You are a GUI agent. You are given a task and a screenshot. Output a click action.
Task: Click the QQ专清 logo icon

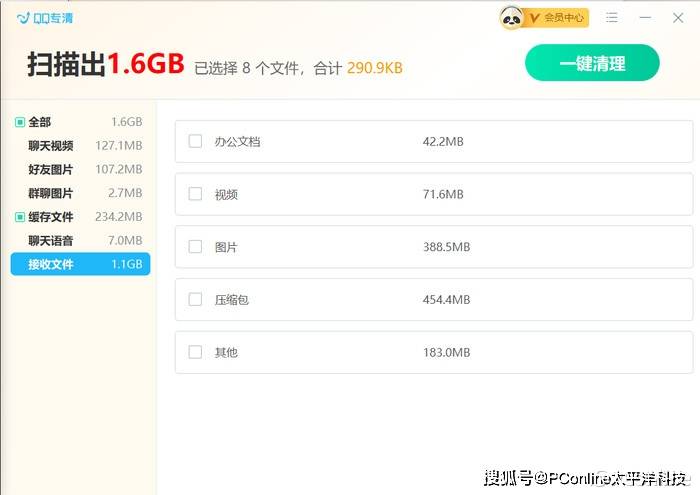click(x=23, y=18)
